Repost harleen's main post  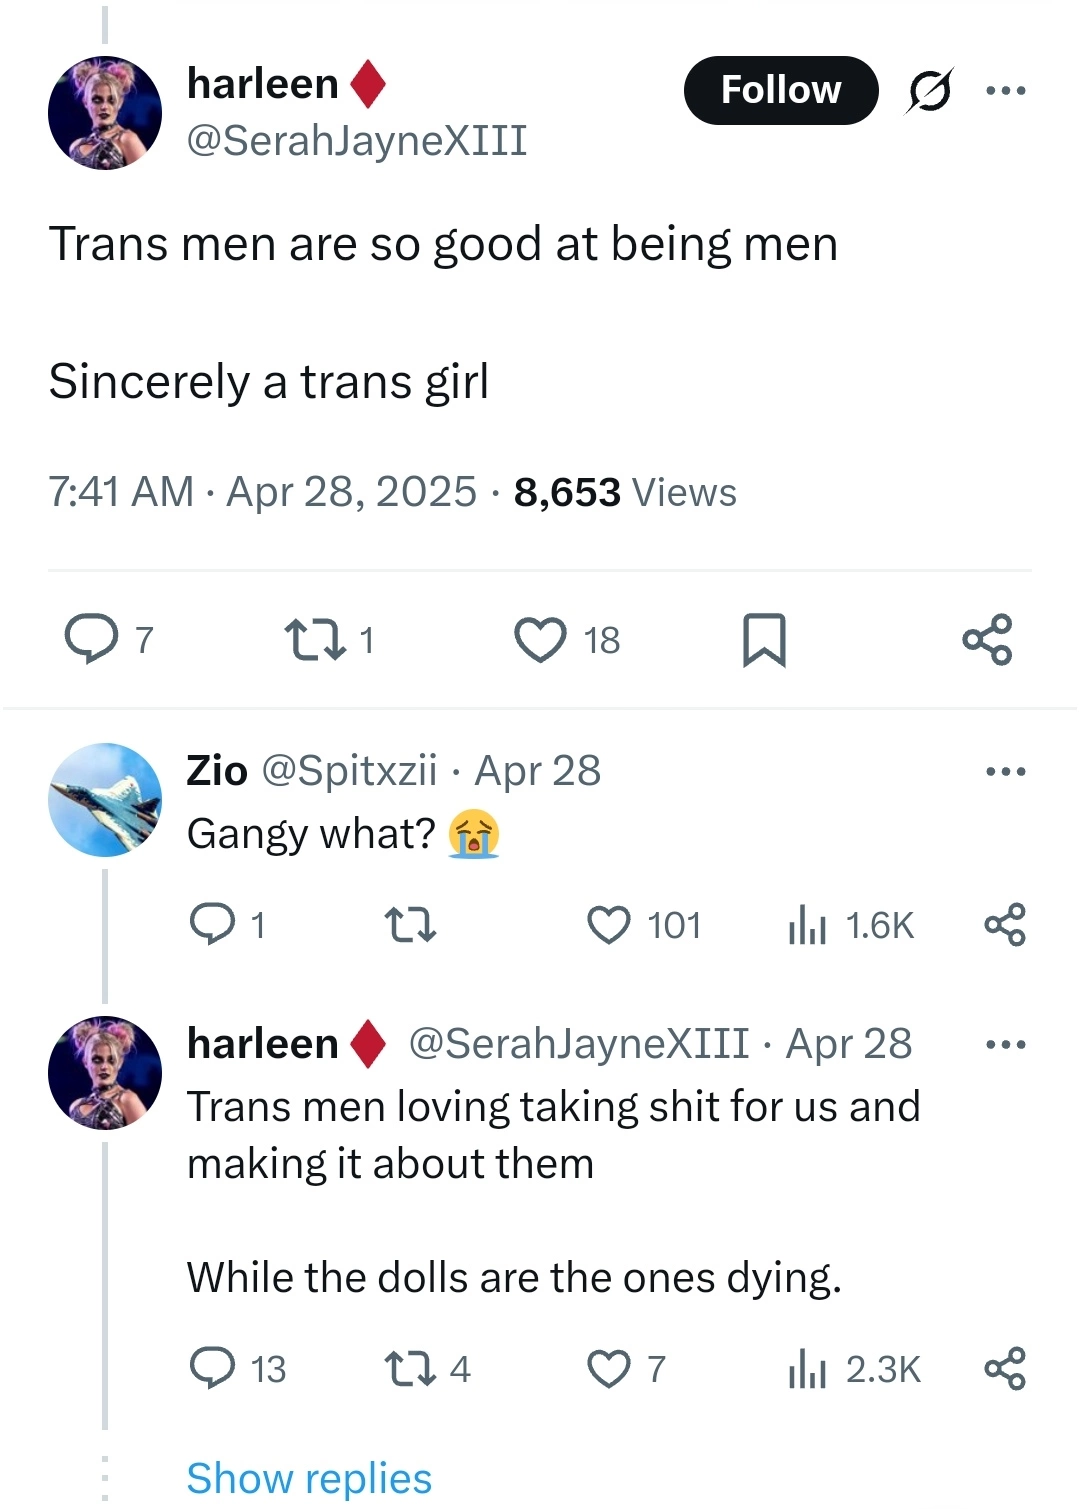coord(315,640)
